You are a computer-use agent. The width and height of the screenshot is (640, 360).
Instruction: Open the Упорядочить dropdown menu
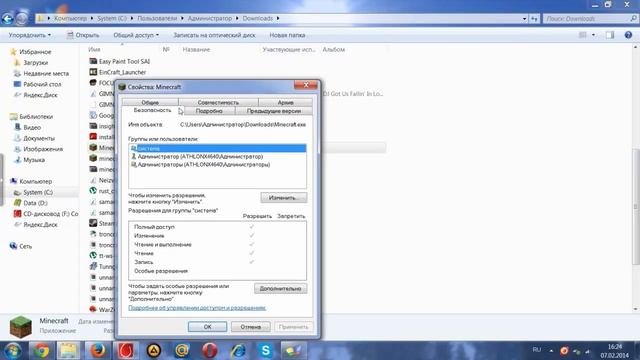tap(30, 35)
